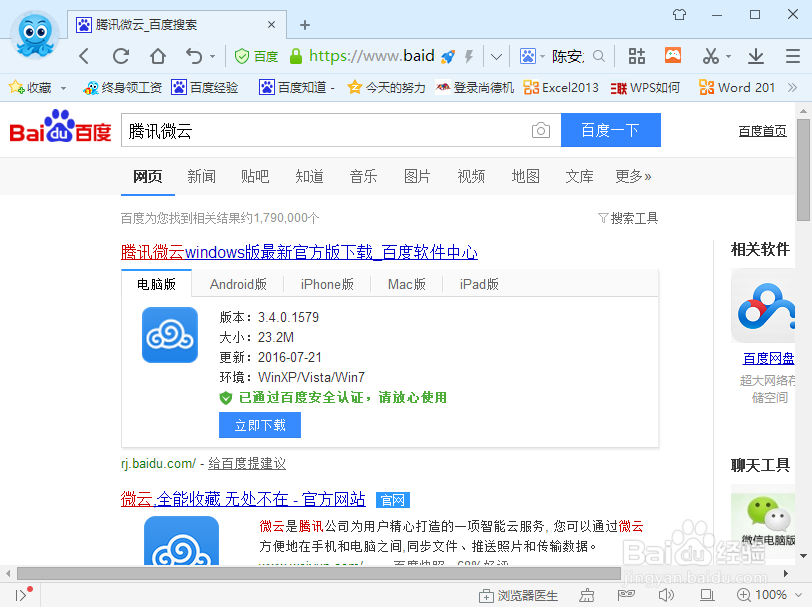Screen dimensions: 812x607
Task: Select the Mac版 tab
Action: pyautogui.click(x=407, y=284)
